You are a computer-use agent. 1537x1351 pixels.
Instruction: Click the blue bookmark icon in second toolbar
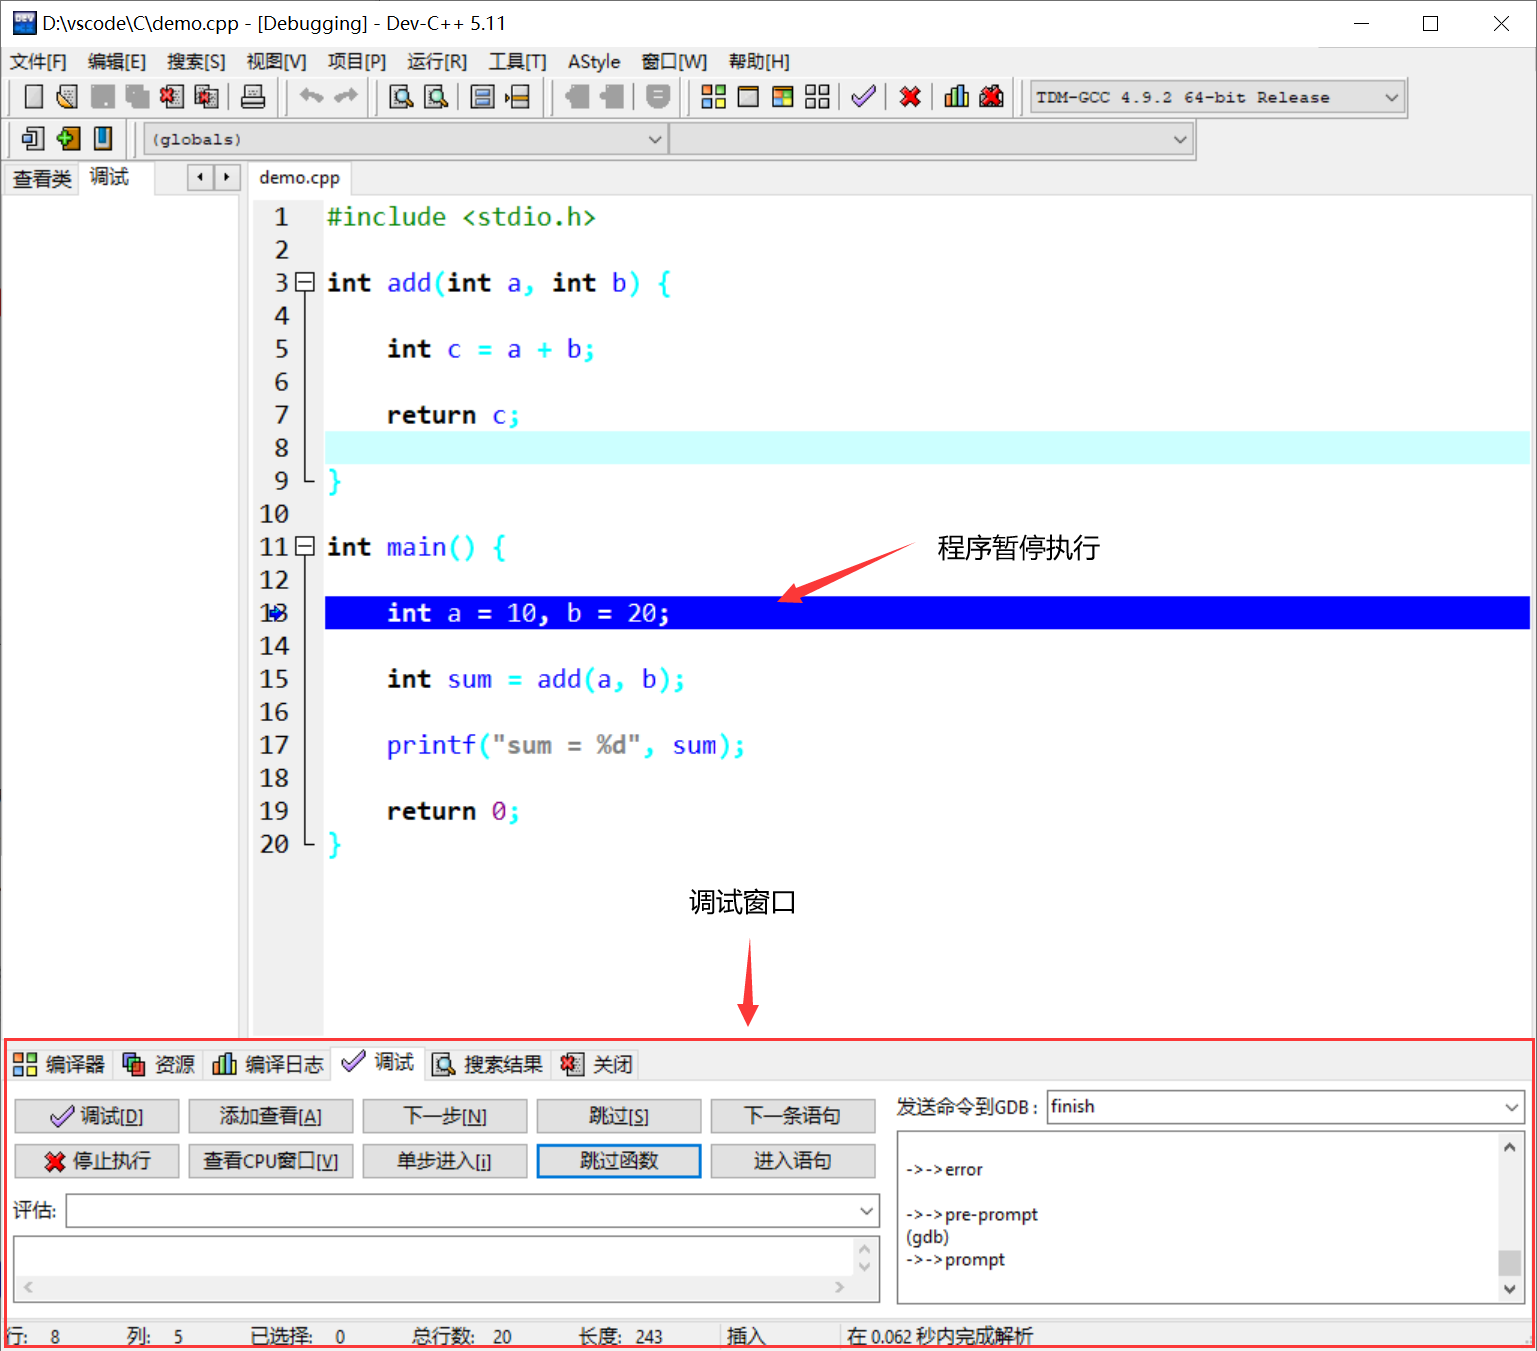pyautogui.click(x=103, y=138)
